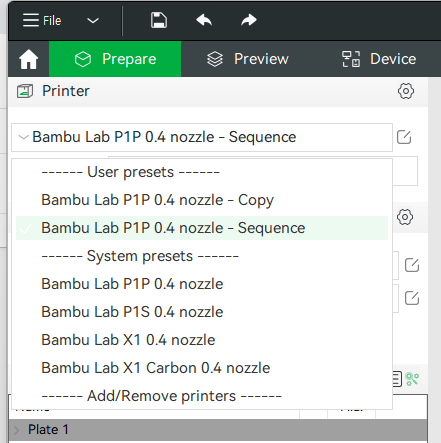Click the ------ System presets ------ heading

click(140, 256)
